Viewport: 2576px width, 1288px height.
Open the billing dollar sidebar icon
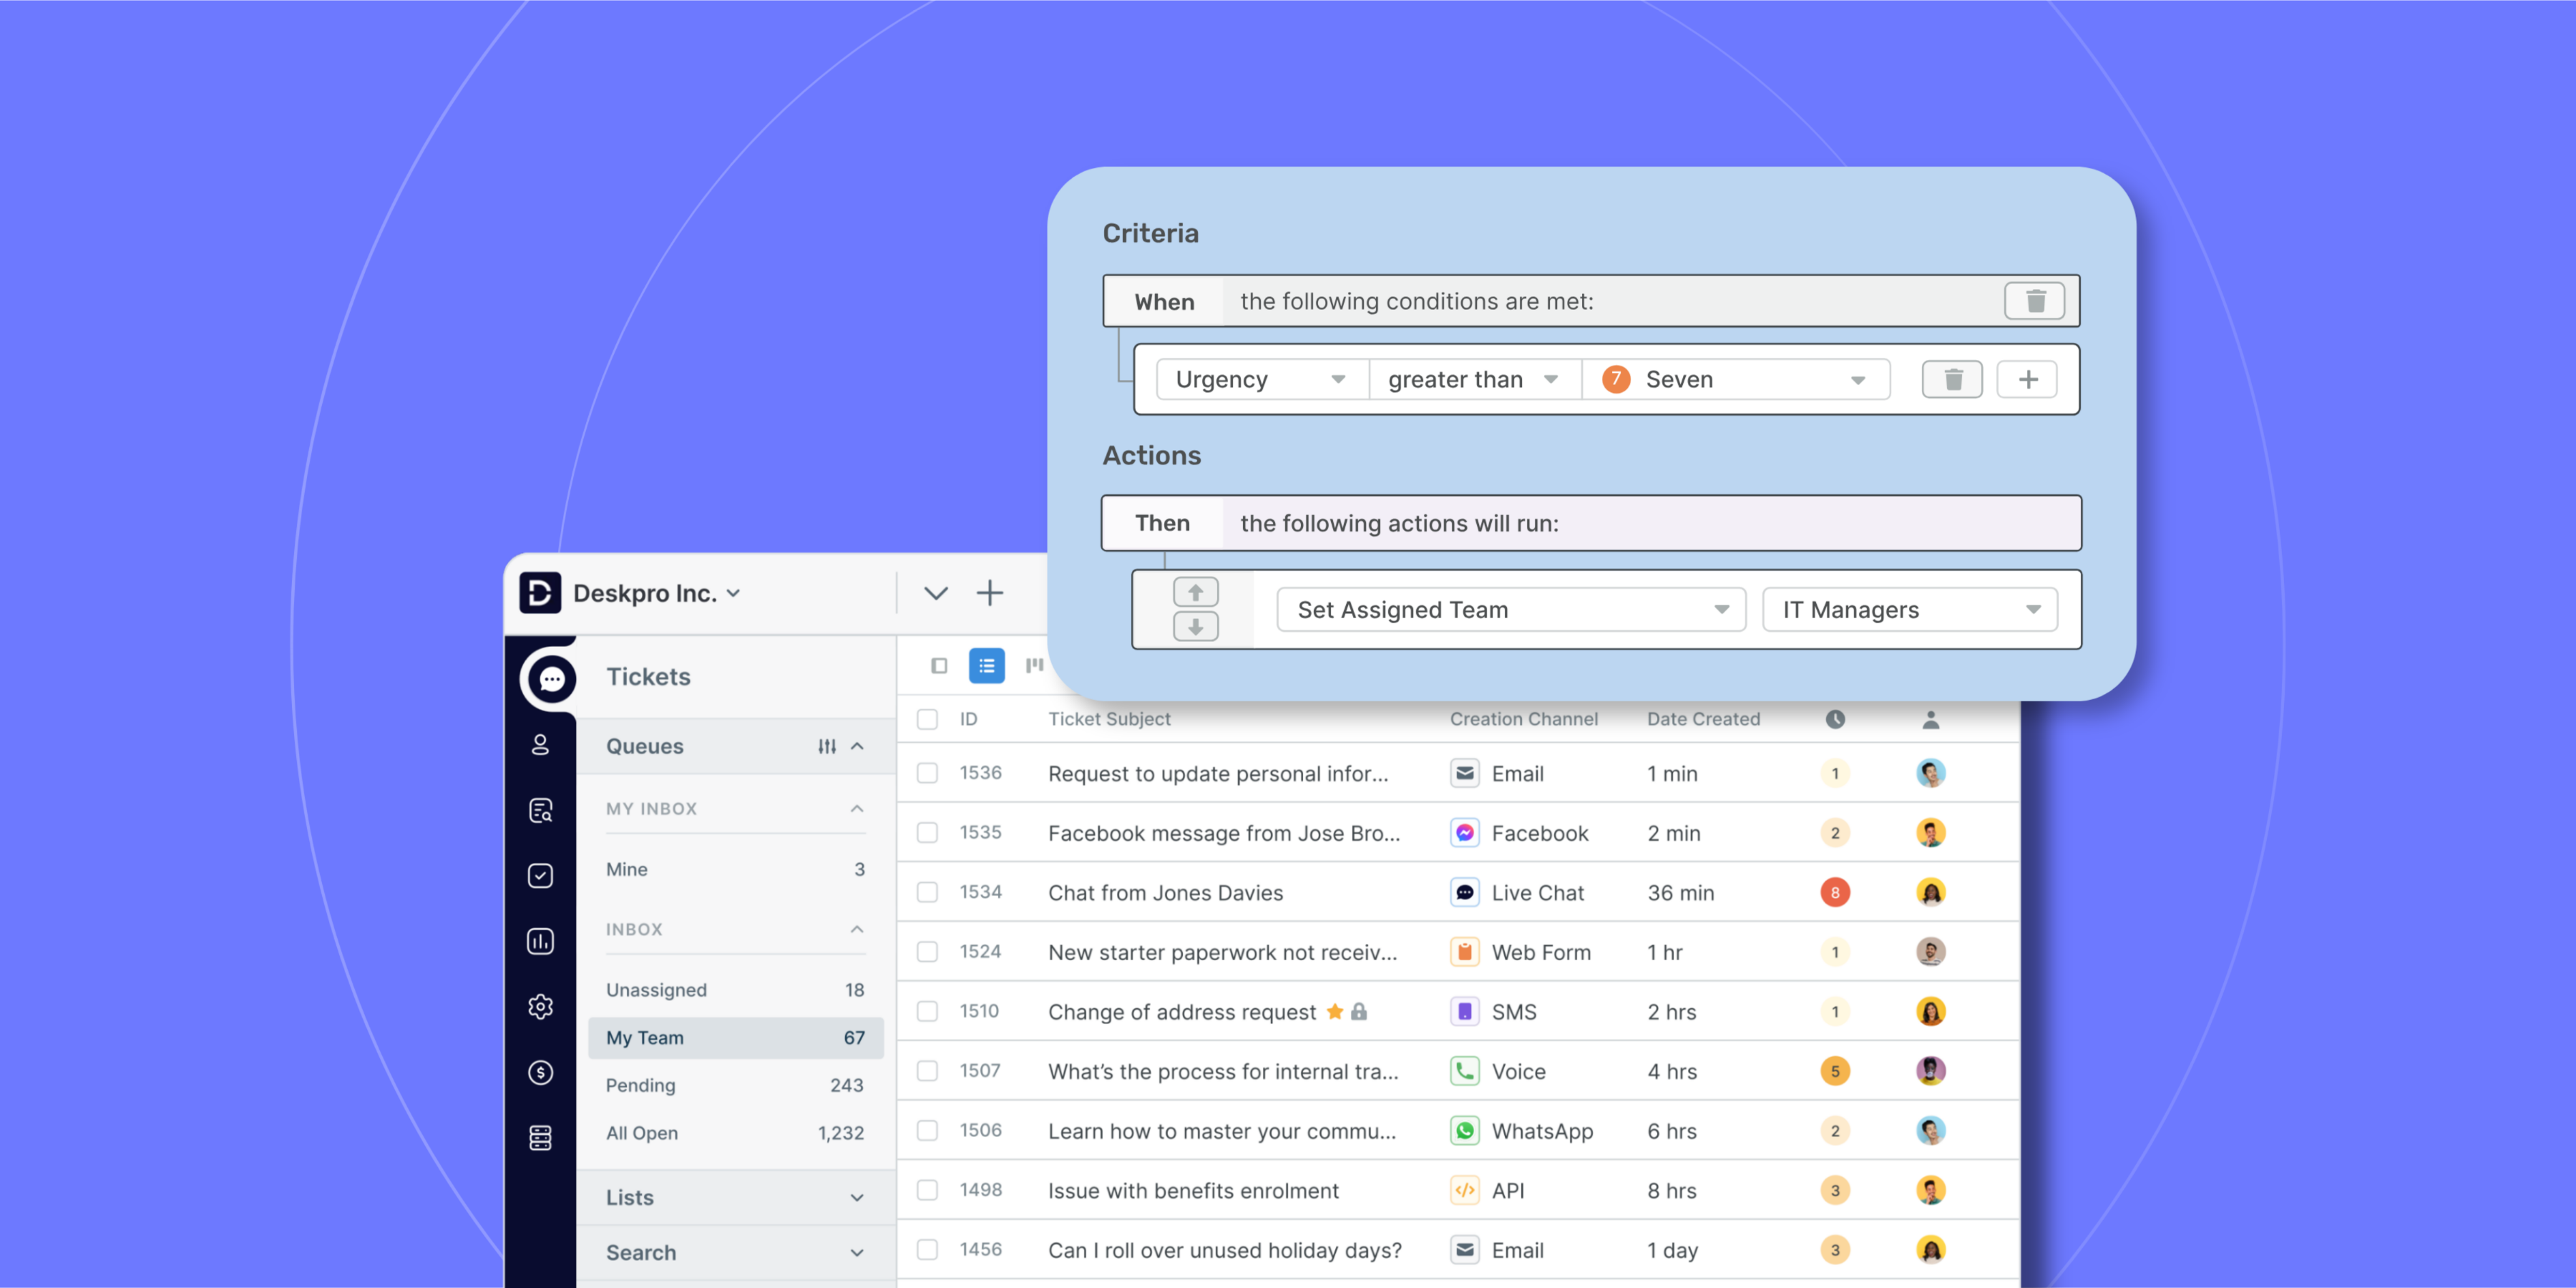540,1073
